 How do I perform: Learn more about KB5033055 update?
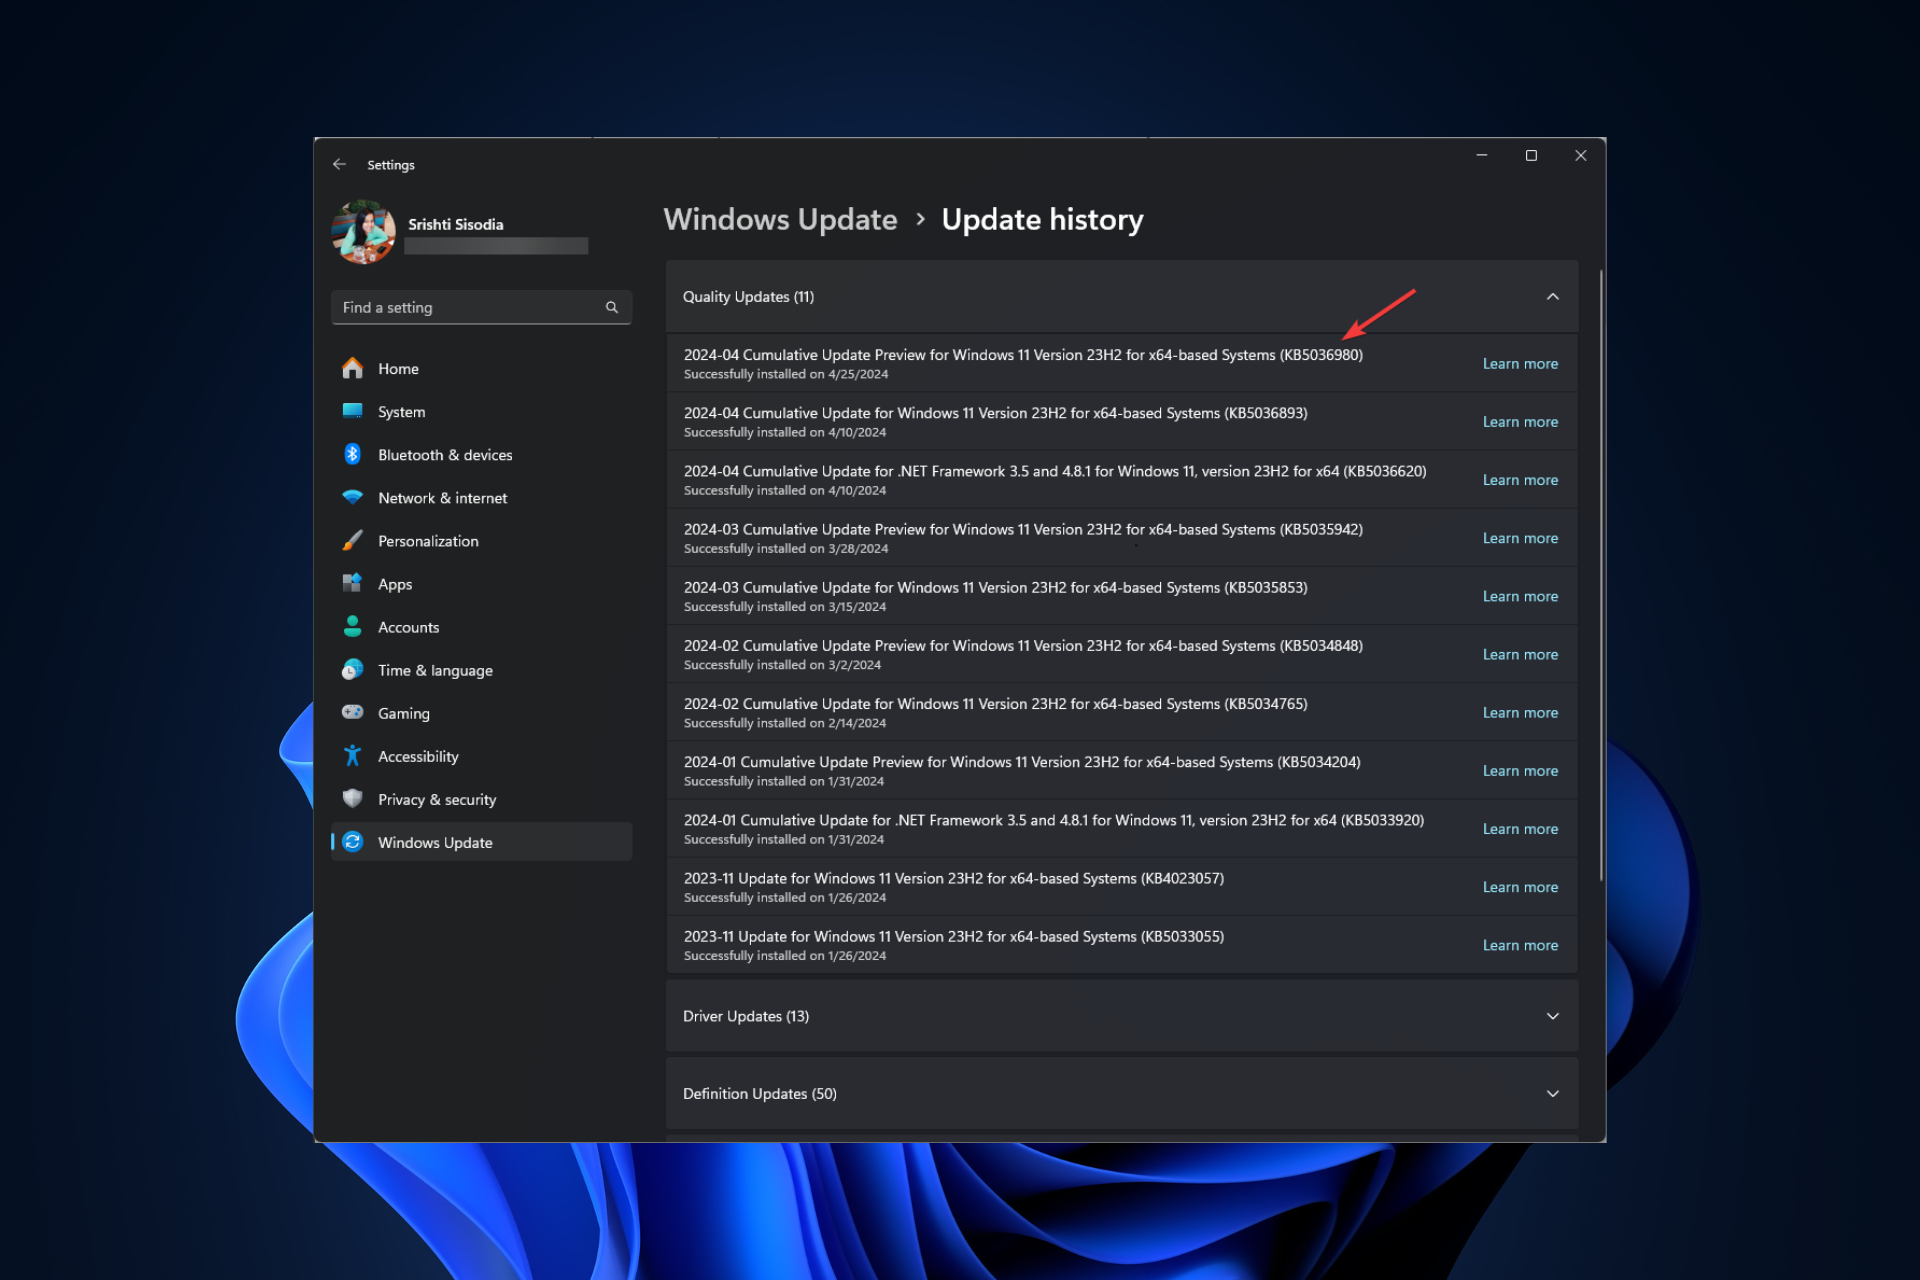point(1520,945)
